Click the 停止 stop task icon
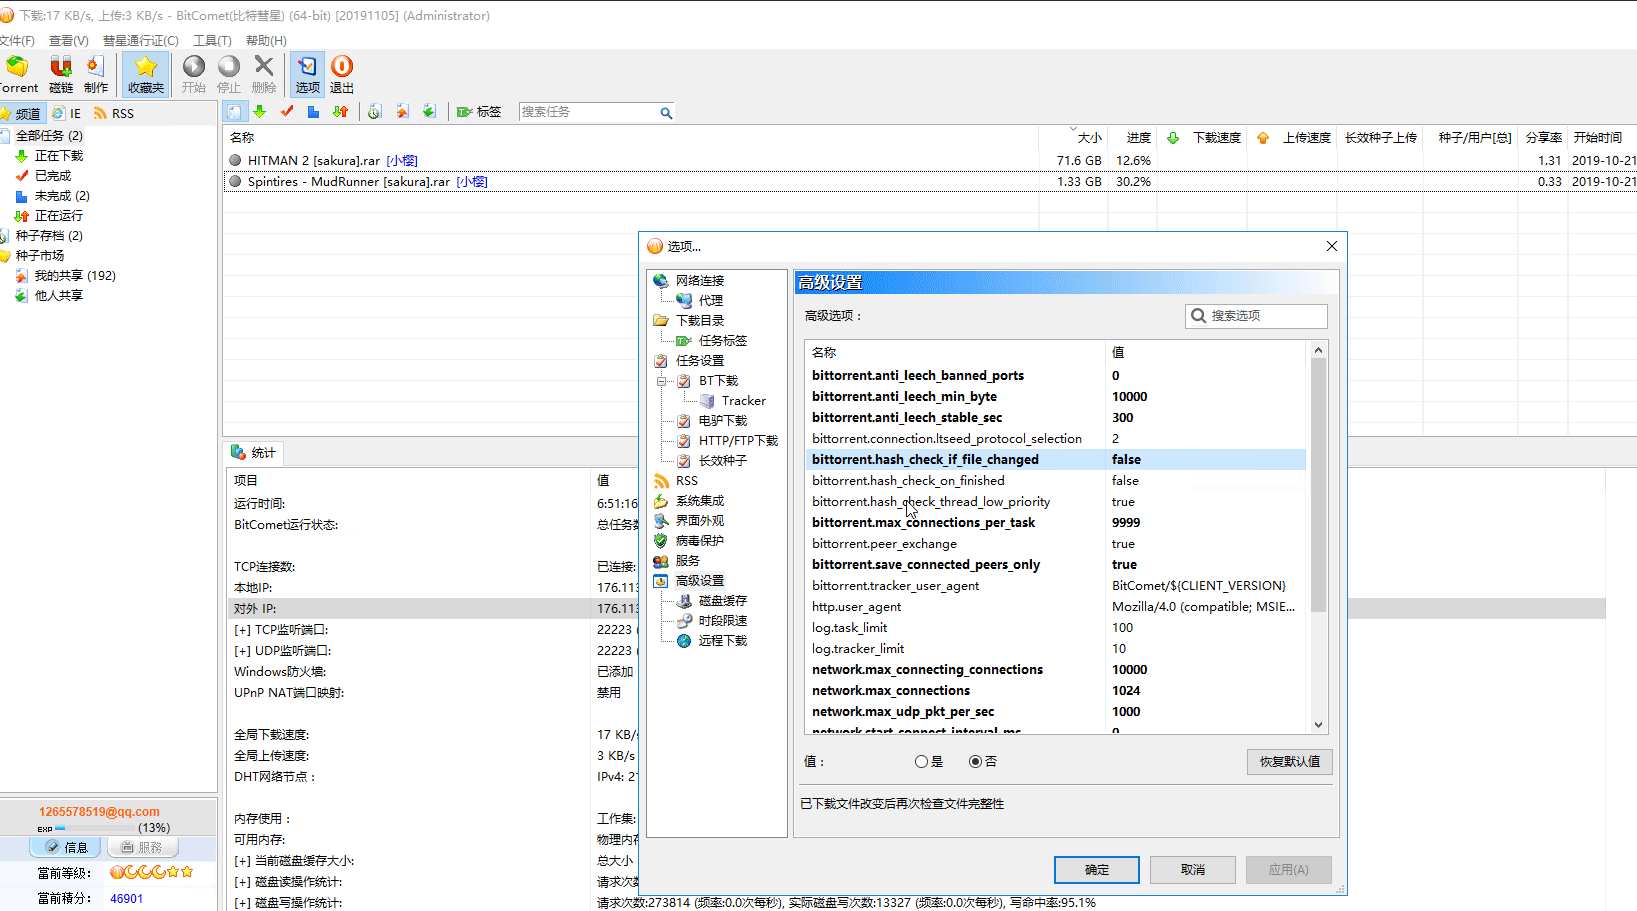This screenshot has width=1637, height=911. tap(229, 75)
